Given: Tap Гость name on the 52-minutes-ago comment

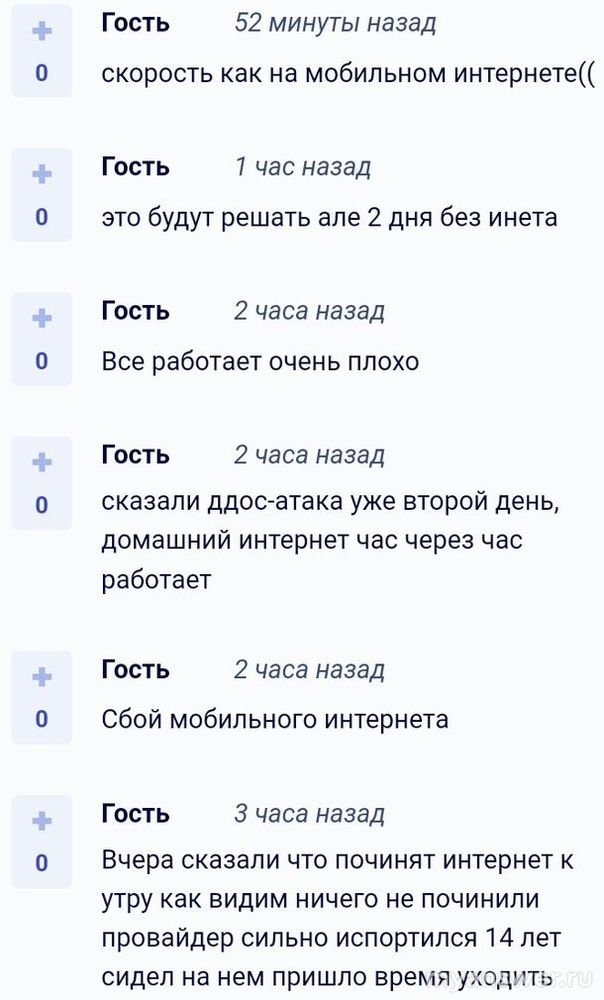Looking at the screenshot, I should [x=136, y=24].
